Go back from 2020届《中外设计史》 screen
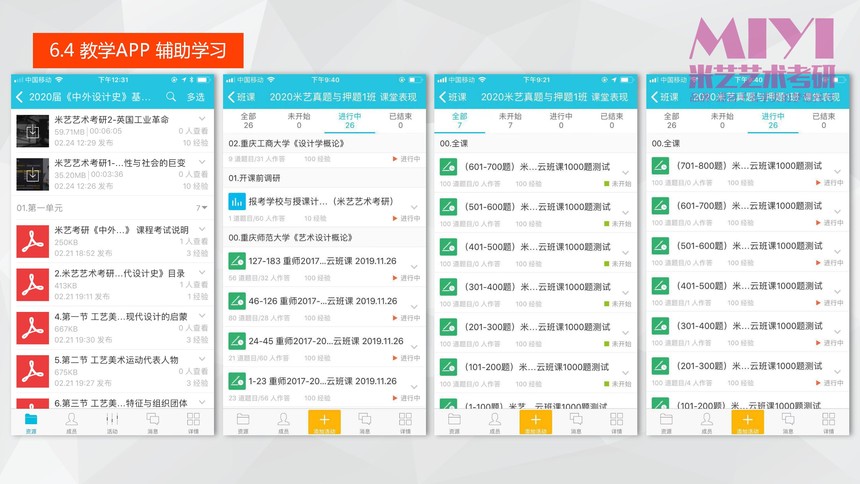The image size is (860, 484). pyautogui.click(x=20, y=97)
